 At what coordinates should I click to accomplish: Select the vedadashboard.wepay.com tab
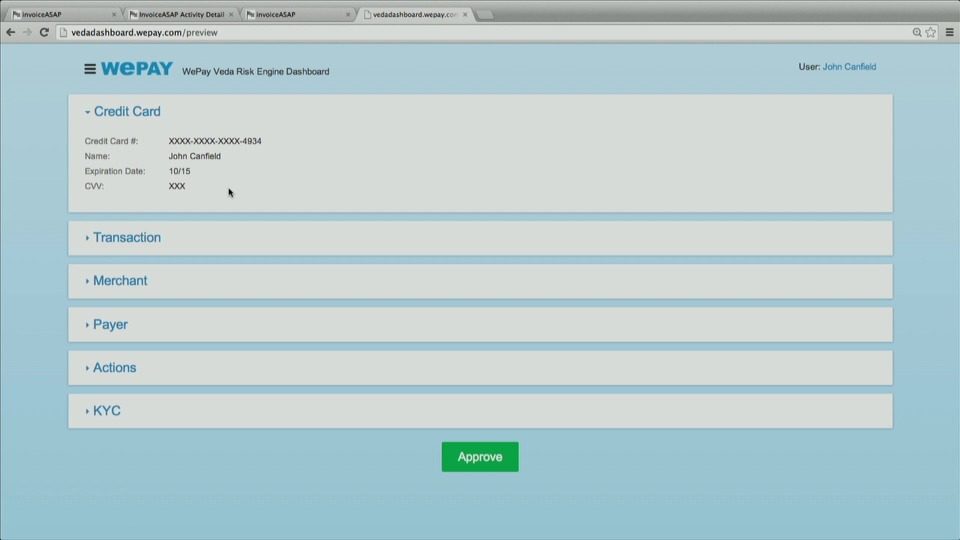pos(414,14)
